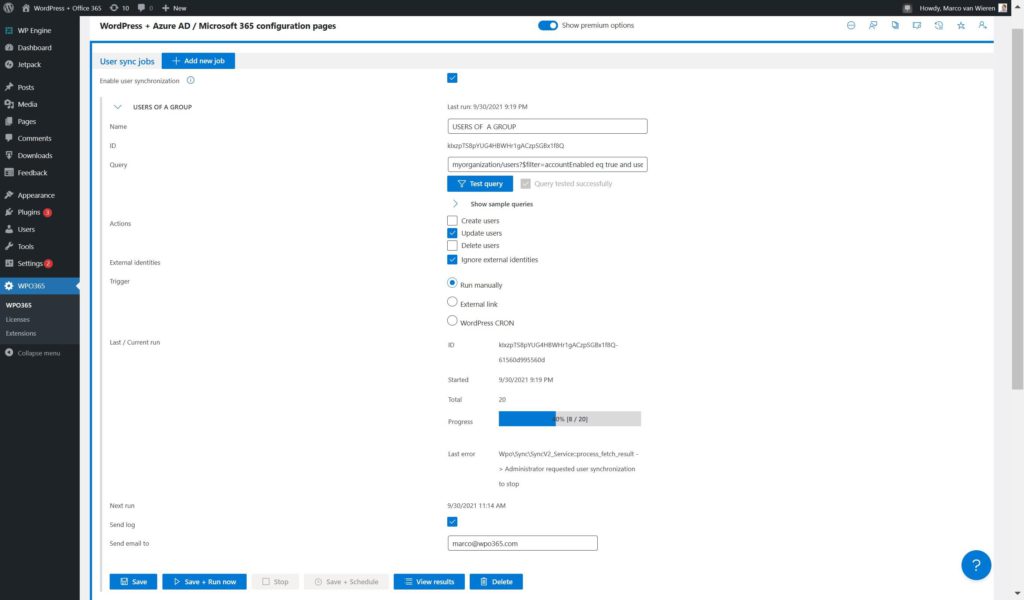Open the help question mark bubble
Viewport: 1024px width, 600px height.
(976, 565)
